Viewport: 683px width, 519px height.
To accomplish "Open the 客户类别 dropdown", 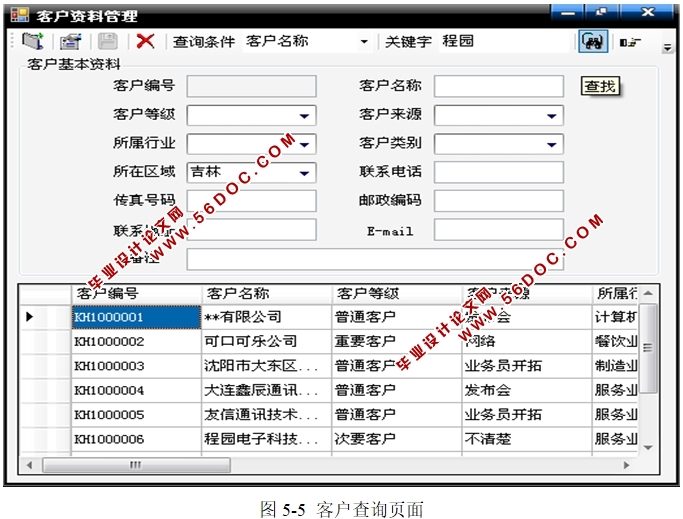I will click(x=552, y=145).
